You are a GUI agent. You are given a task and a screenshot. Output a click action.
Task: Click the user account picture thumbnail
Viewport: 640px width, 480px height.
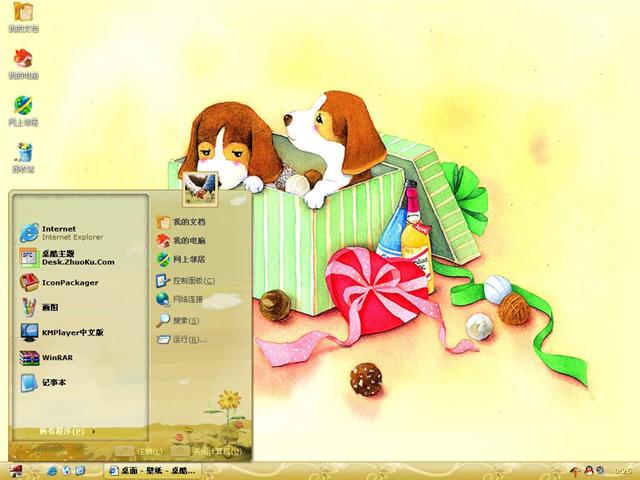(x=200, y=189)
